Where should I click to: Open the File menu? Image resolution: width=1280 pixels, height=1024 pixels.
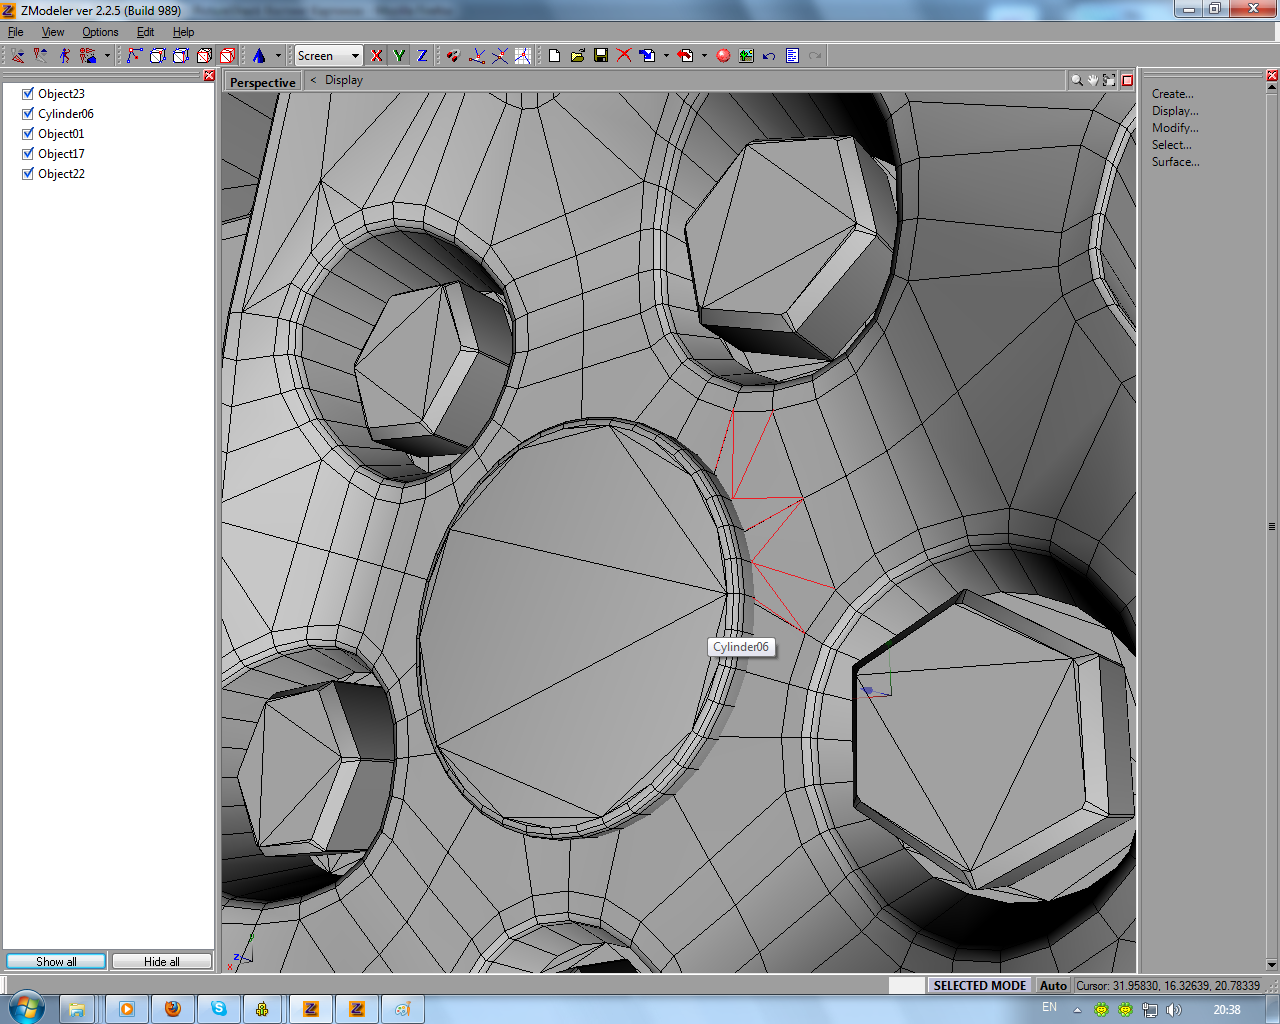(x=16, y=32)
